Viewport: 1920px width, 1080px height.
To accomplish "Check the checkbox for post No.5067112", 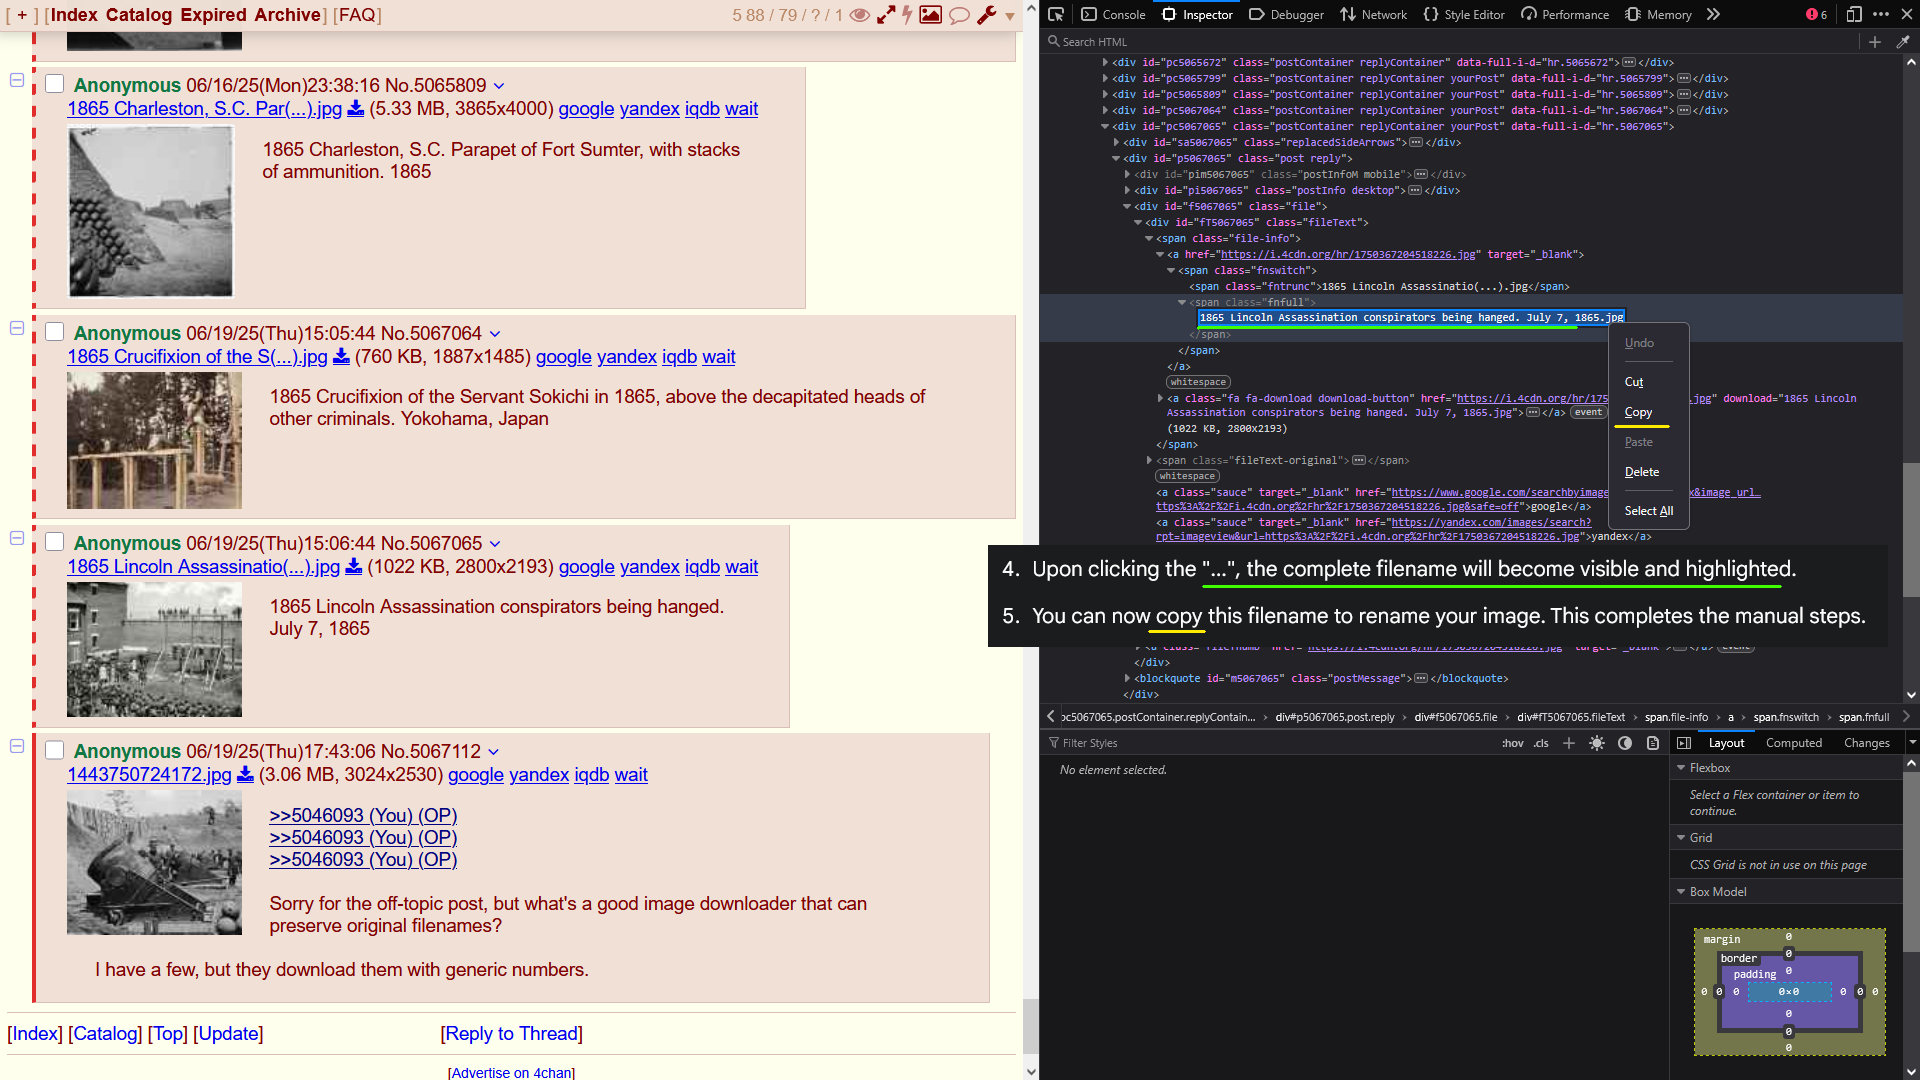I will tap(55, 750).
